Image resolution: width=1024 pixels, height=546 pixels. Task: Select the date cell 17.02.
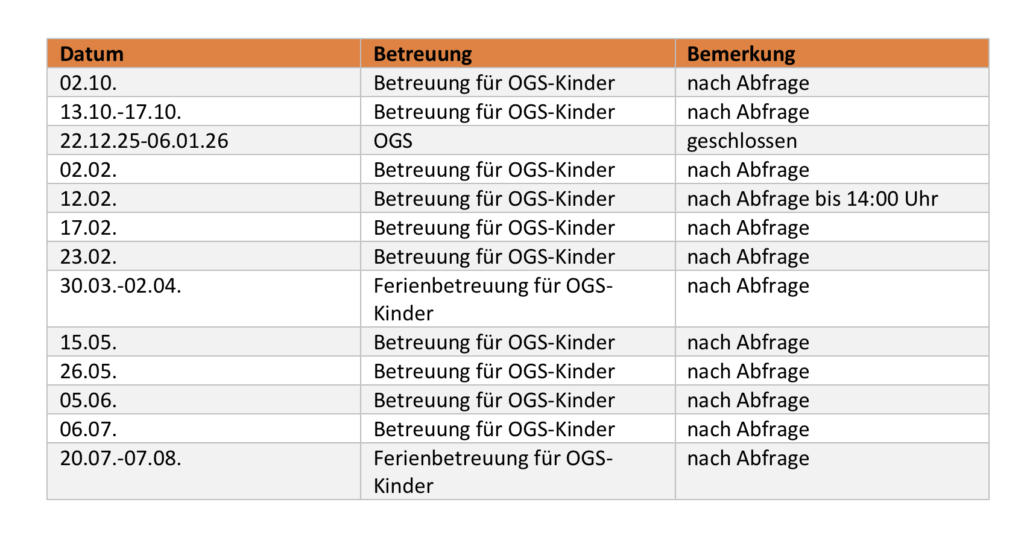tap(88, 228)
